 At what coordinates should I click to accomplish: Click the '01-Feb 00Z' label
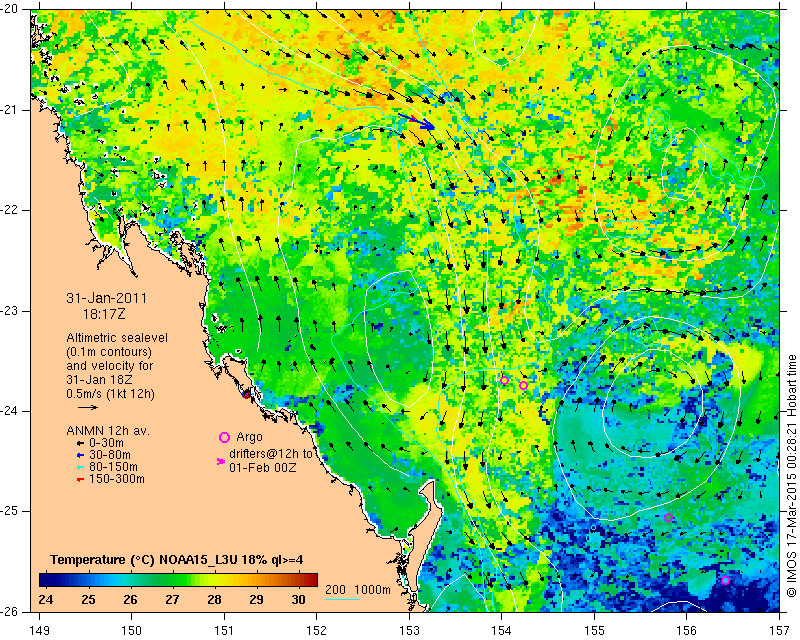[x=263, y=467]
